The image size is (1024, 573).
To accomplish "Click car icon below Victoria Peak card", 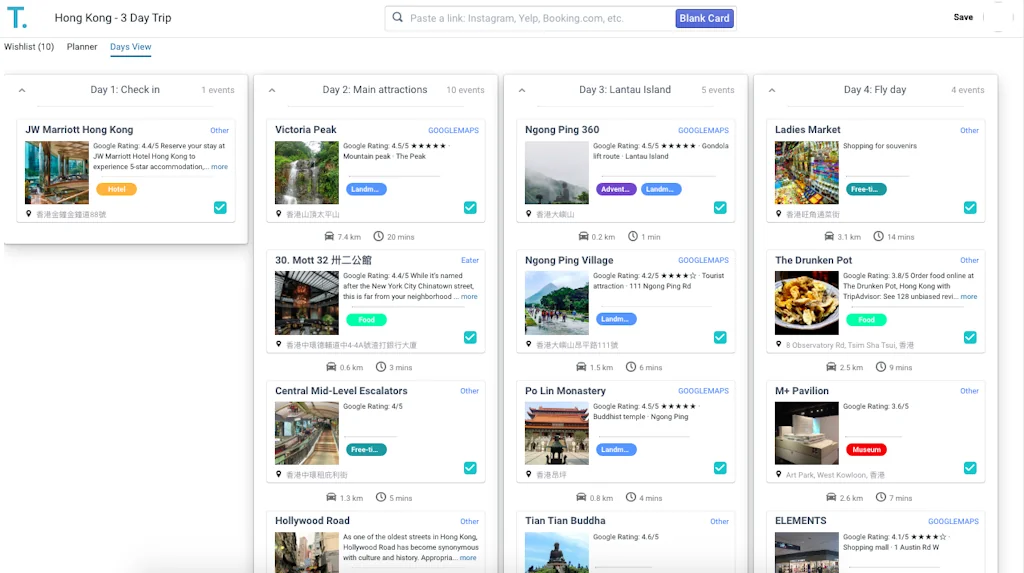I will tap(330, 237).
